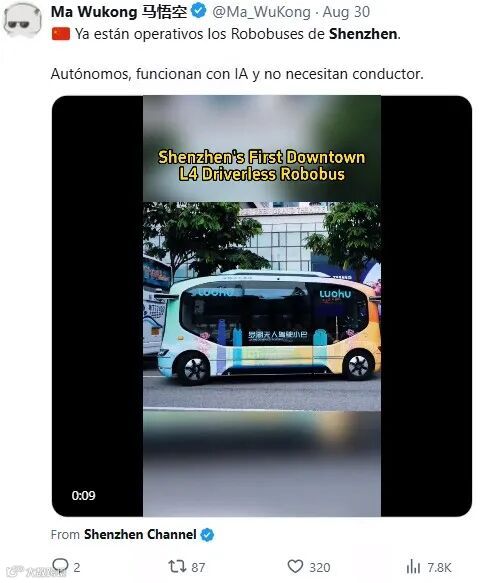Image resolution: width=494 pixels, height=583 pixels.
Task: Click the 87 retweet count
Action: [x=198, y=567]
